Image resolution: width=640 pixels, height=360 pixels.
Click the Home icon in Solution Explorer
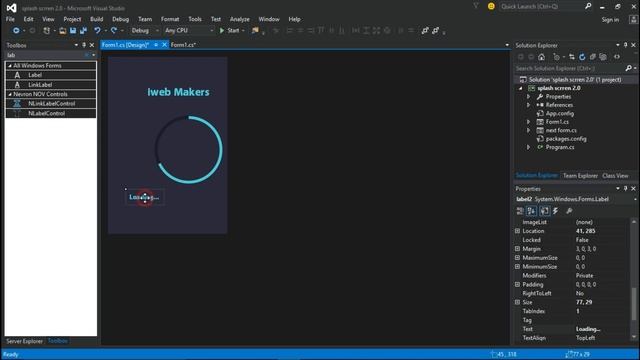coord(542,57)
